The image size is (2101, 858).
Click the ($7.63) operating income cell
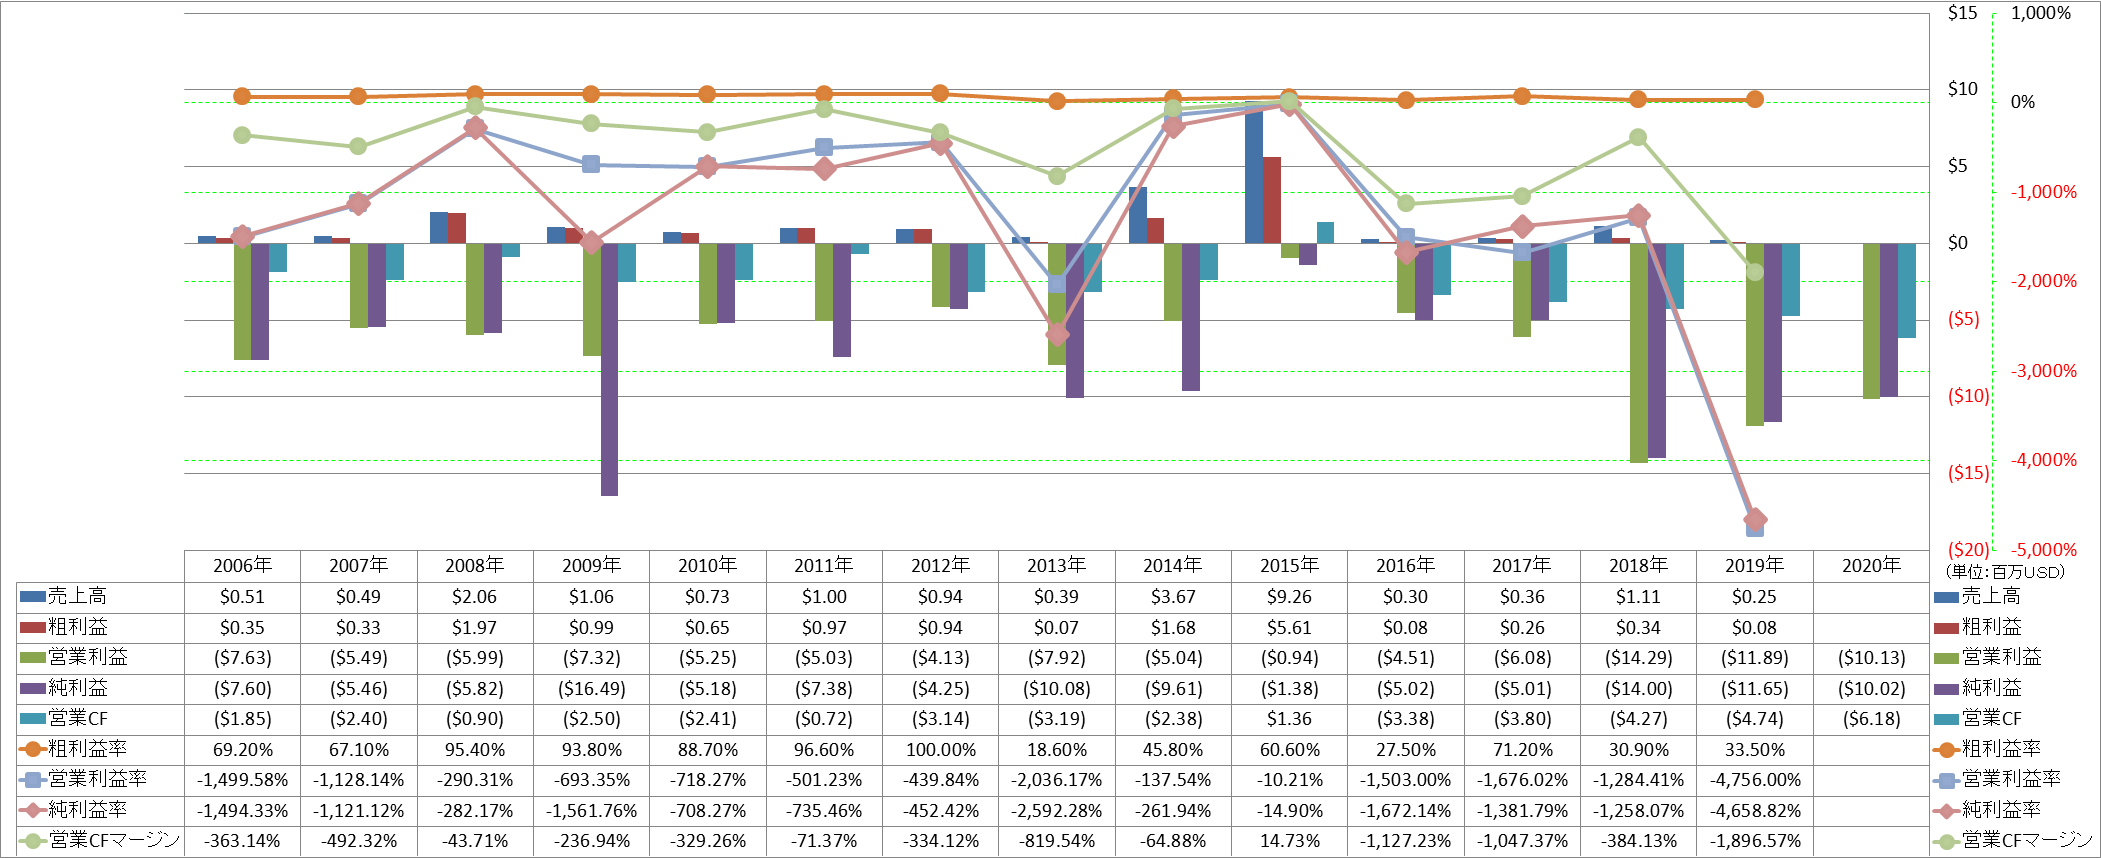(x=242, y=658)
